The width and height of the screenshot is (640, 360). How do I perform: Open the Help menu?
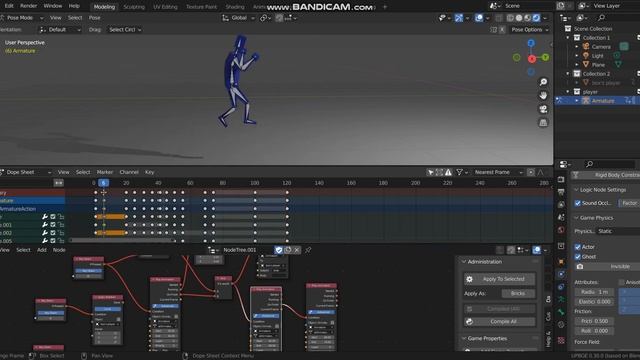74,6
